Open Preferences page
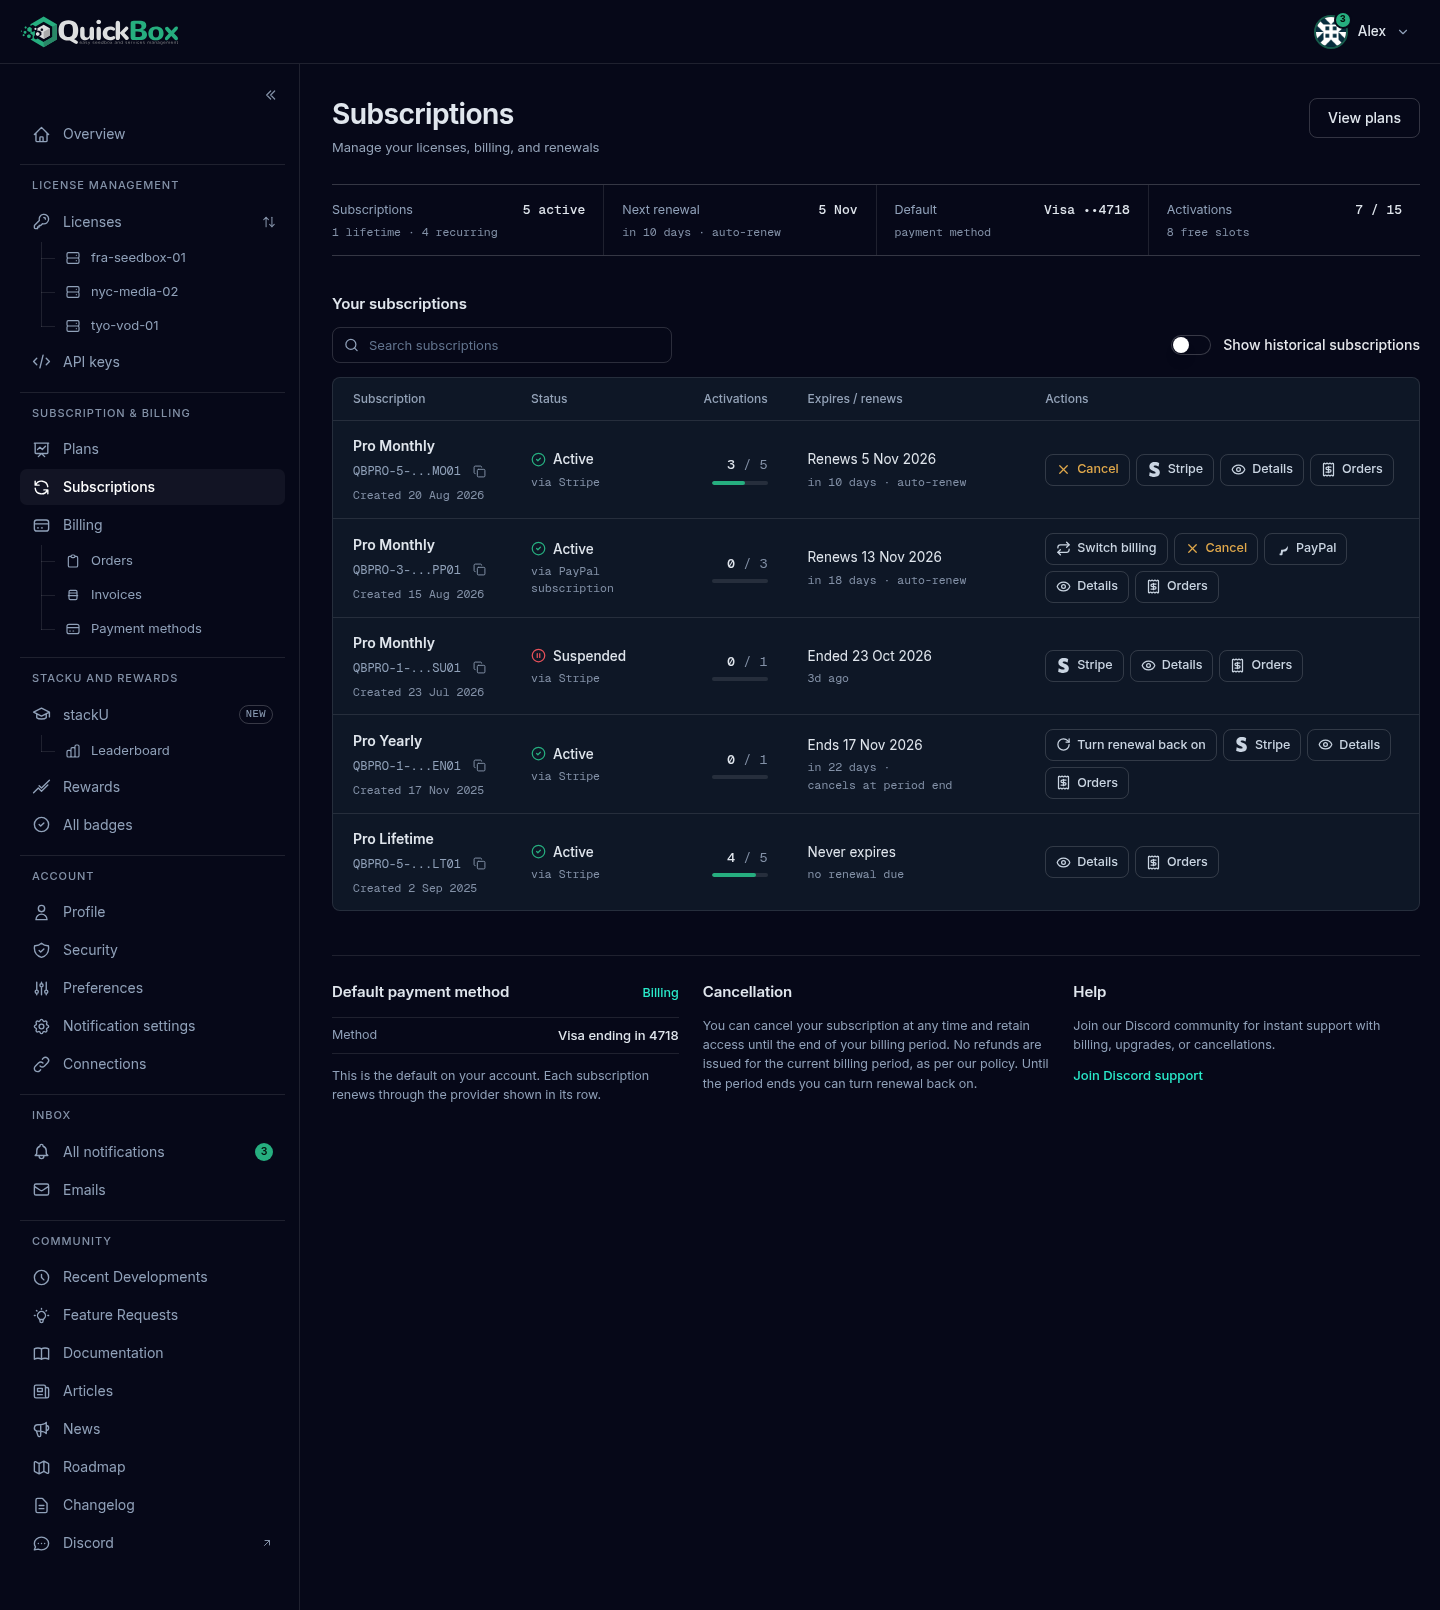Screen dimensions: 1440x1610 pyautogui.click(x=152, y=988)
